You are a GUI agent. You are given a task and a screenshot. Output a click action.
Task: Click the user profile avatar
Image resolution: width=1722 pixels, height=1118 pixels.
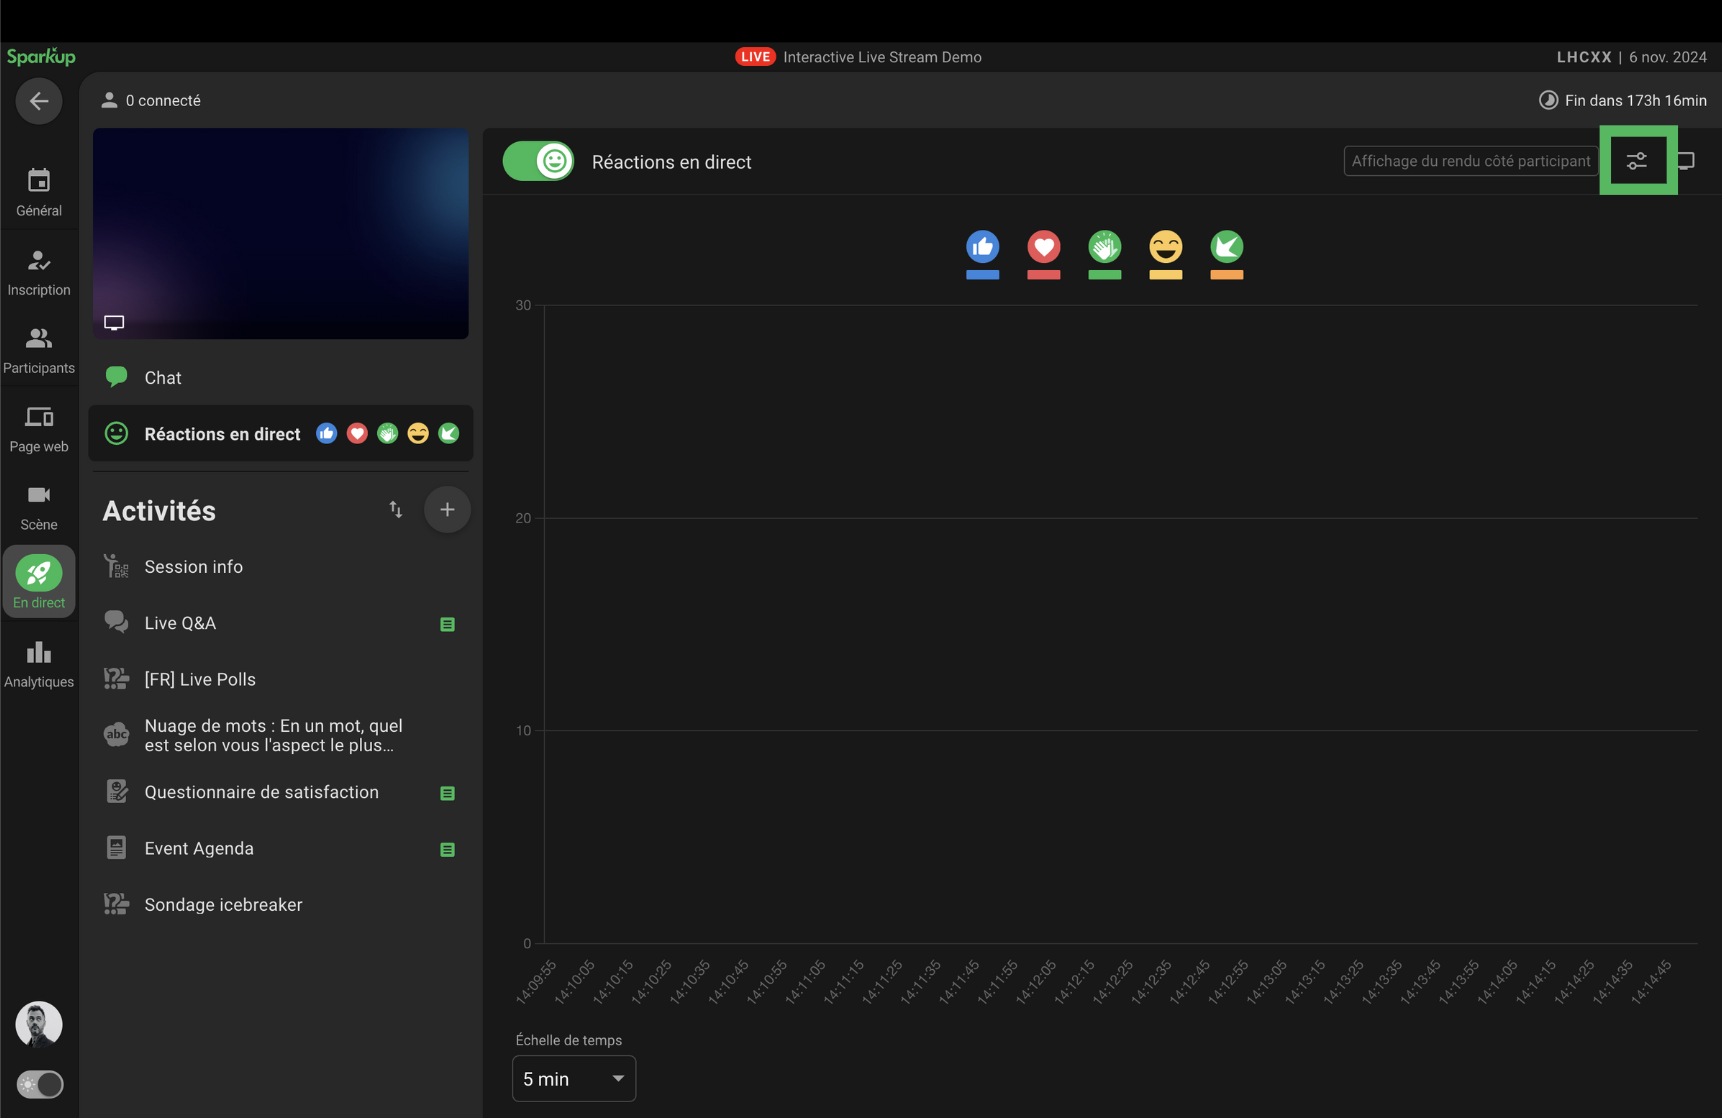(39, 1025)
